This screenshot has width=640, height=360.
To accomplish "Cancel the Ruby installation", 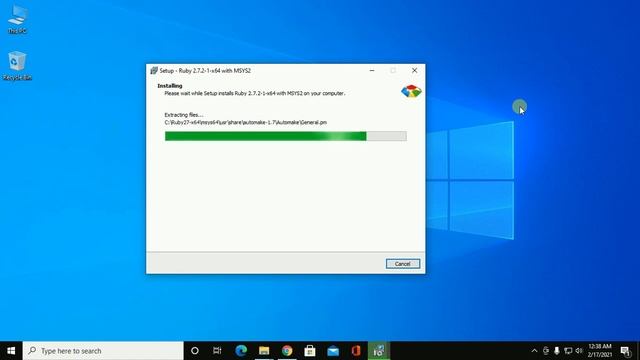I will (402, 264).
